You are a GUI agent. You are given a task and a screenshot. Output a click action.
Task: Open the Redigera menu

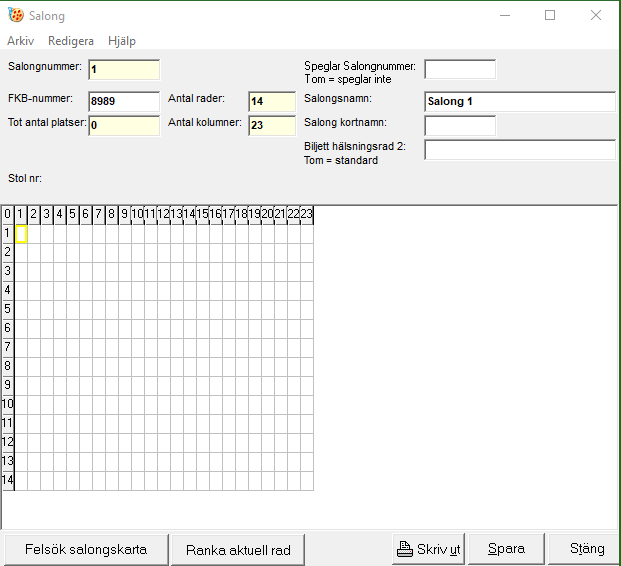[71, 41]
